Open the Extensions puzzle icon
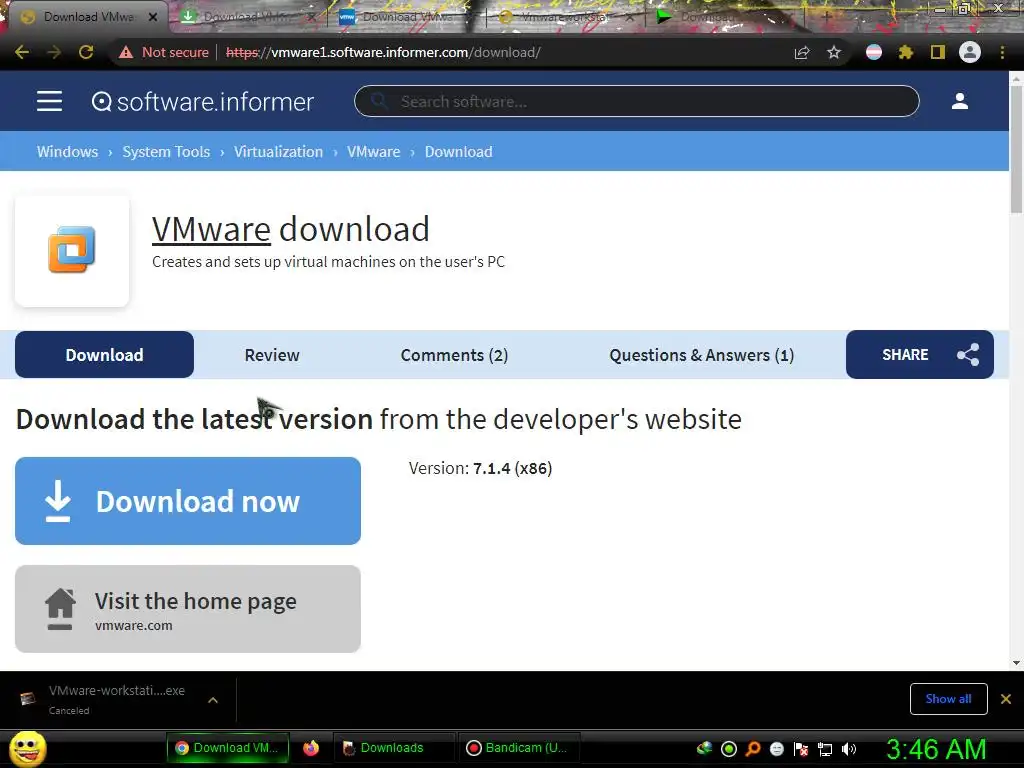Image resolution: width=1024 pixels, height=768 pixels. point(906,52)
